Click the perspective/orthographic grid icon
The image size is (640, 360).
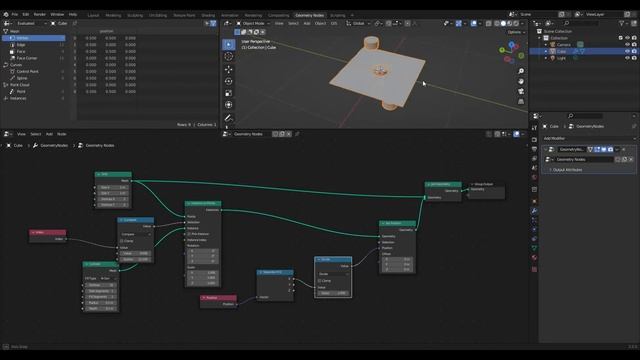click(521, 101)
